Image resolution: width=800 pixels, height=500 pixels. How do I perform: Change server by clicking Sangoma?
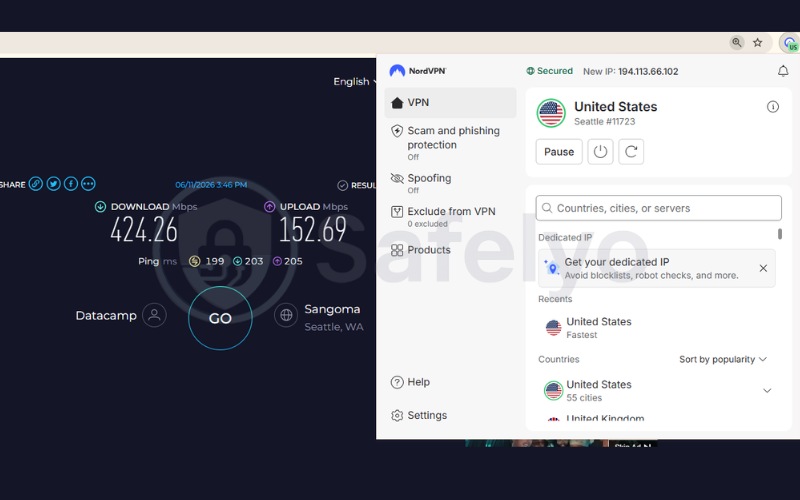tap(332, 309)
